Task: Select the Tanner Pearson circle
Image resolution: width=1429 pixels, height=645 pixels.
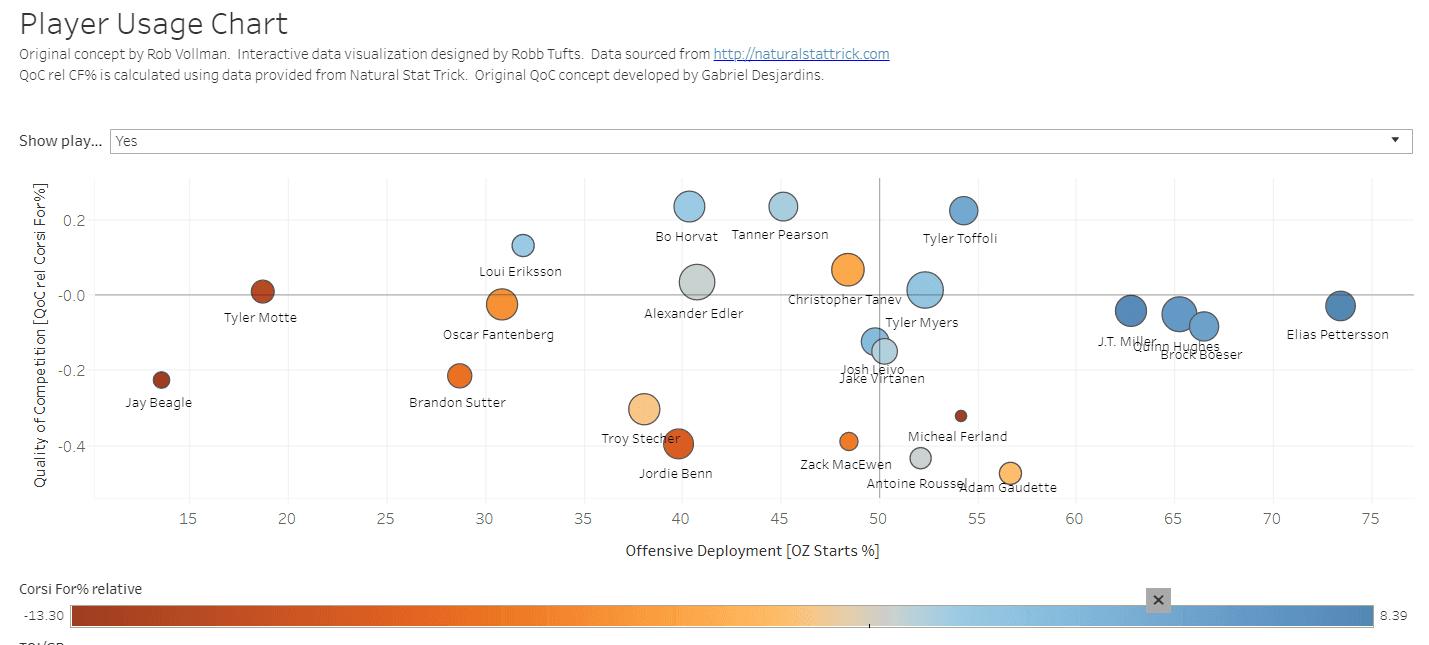Action: 783,207
